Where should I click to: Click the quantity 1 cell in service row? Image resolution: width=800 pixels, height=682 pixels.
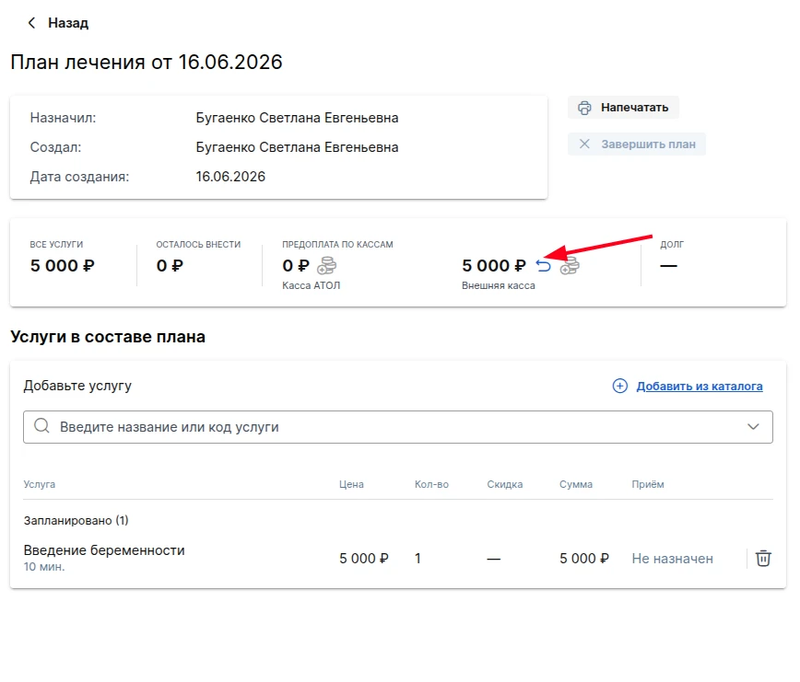418,559
